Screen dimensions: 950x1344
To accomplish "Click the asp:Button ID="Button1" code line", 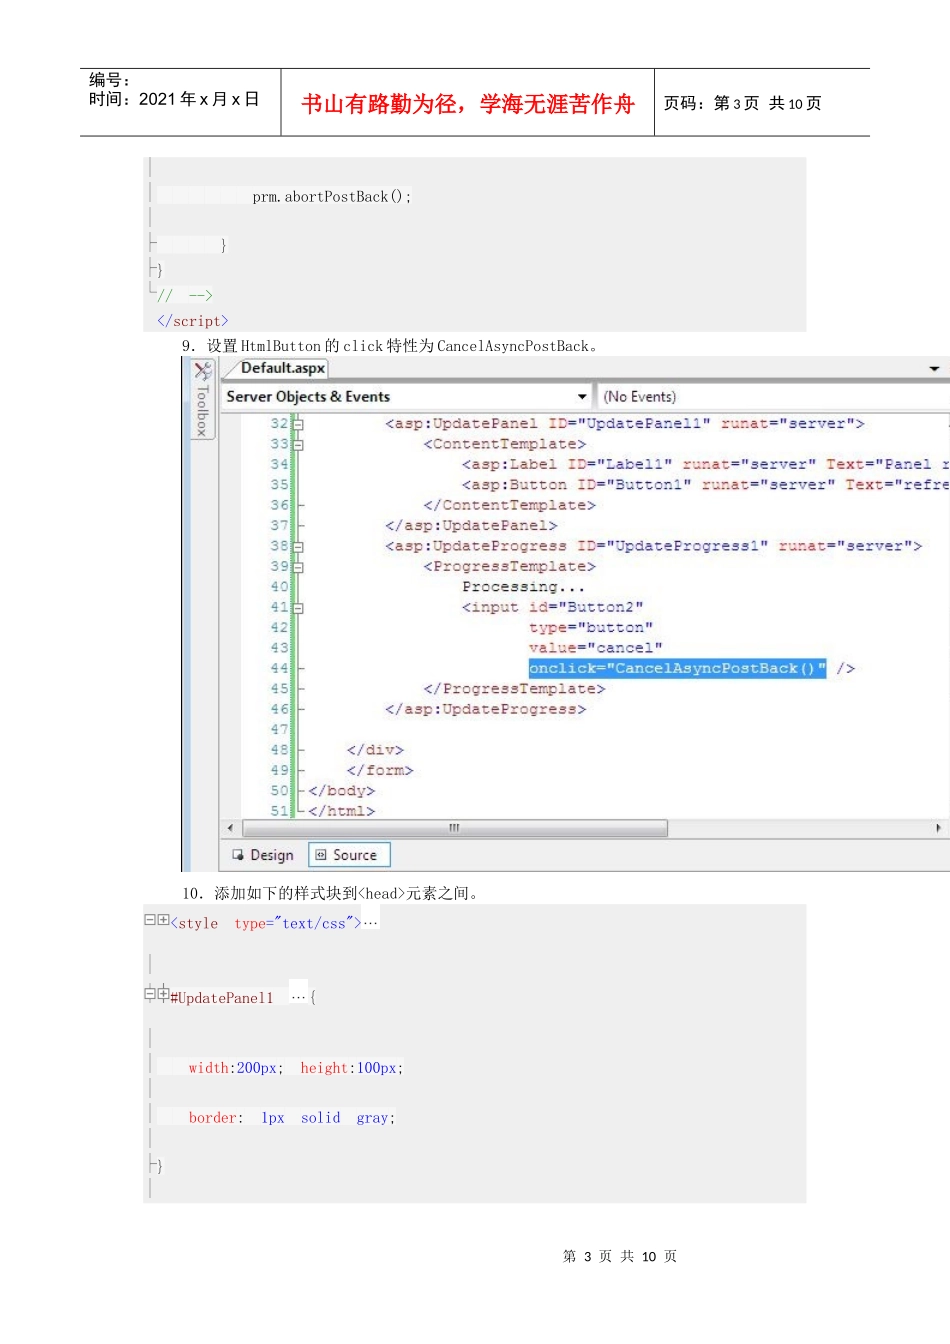I will (x=705, y=485).
